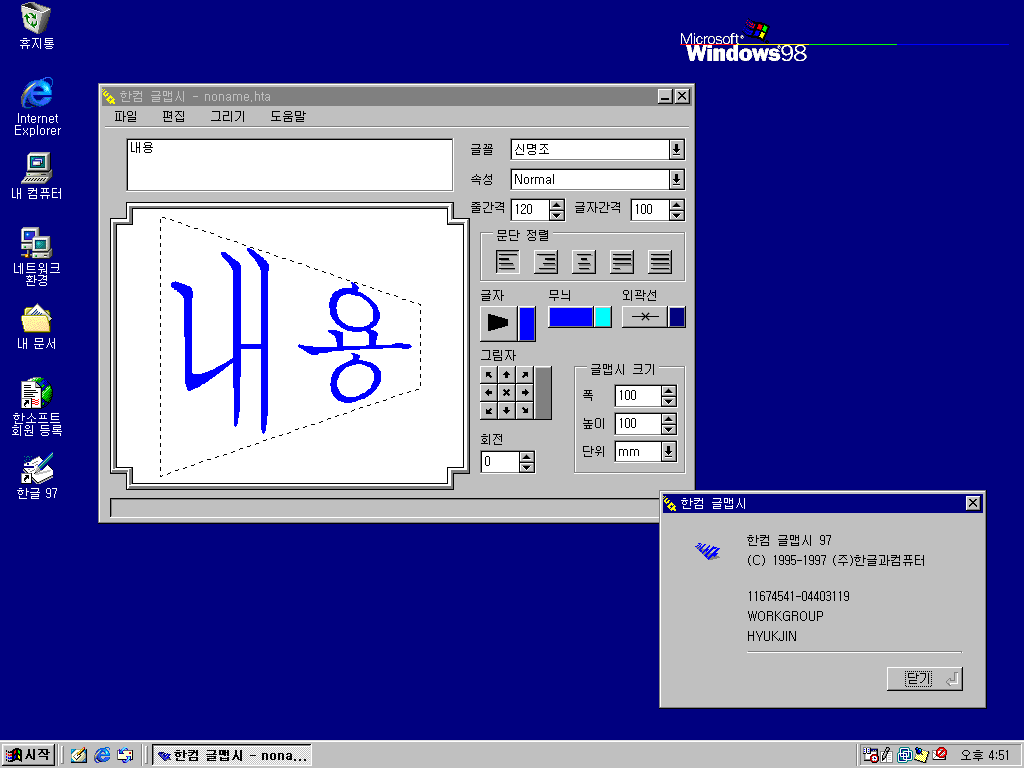The width and height of the screenshot is (1024, 768).
Task: Open the 시작 Start menu
Action: pyautogui.click(x=28, y=755)
